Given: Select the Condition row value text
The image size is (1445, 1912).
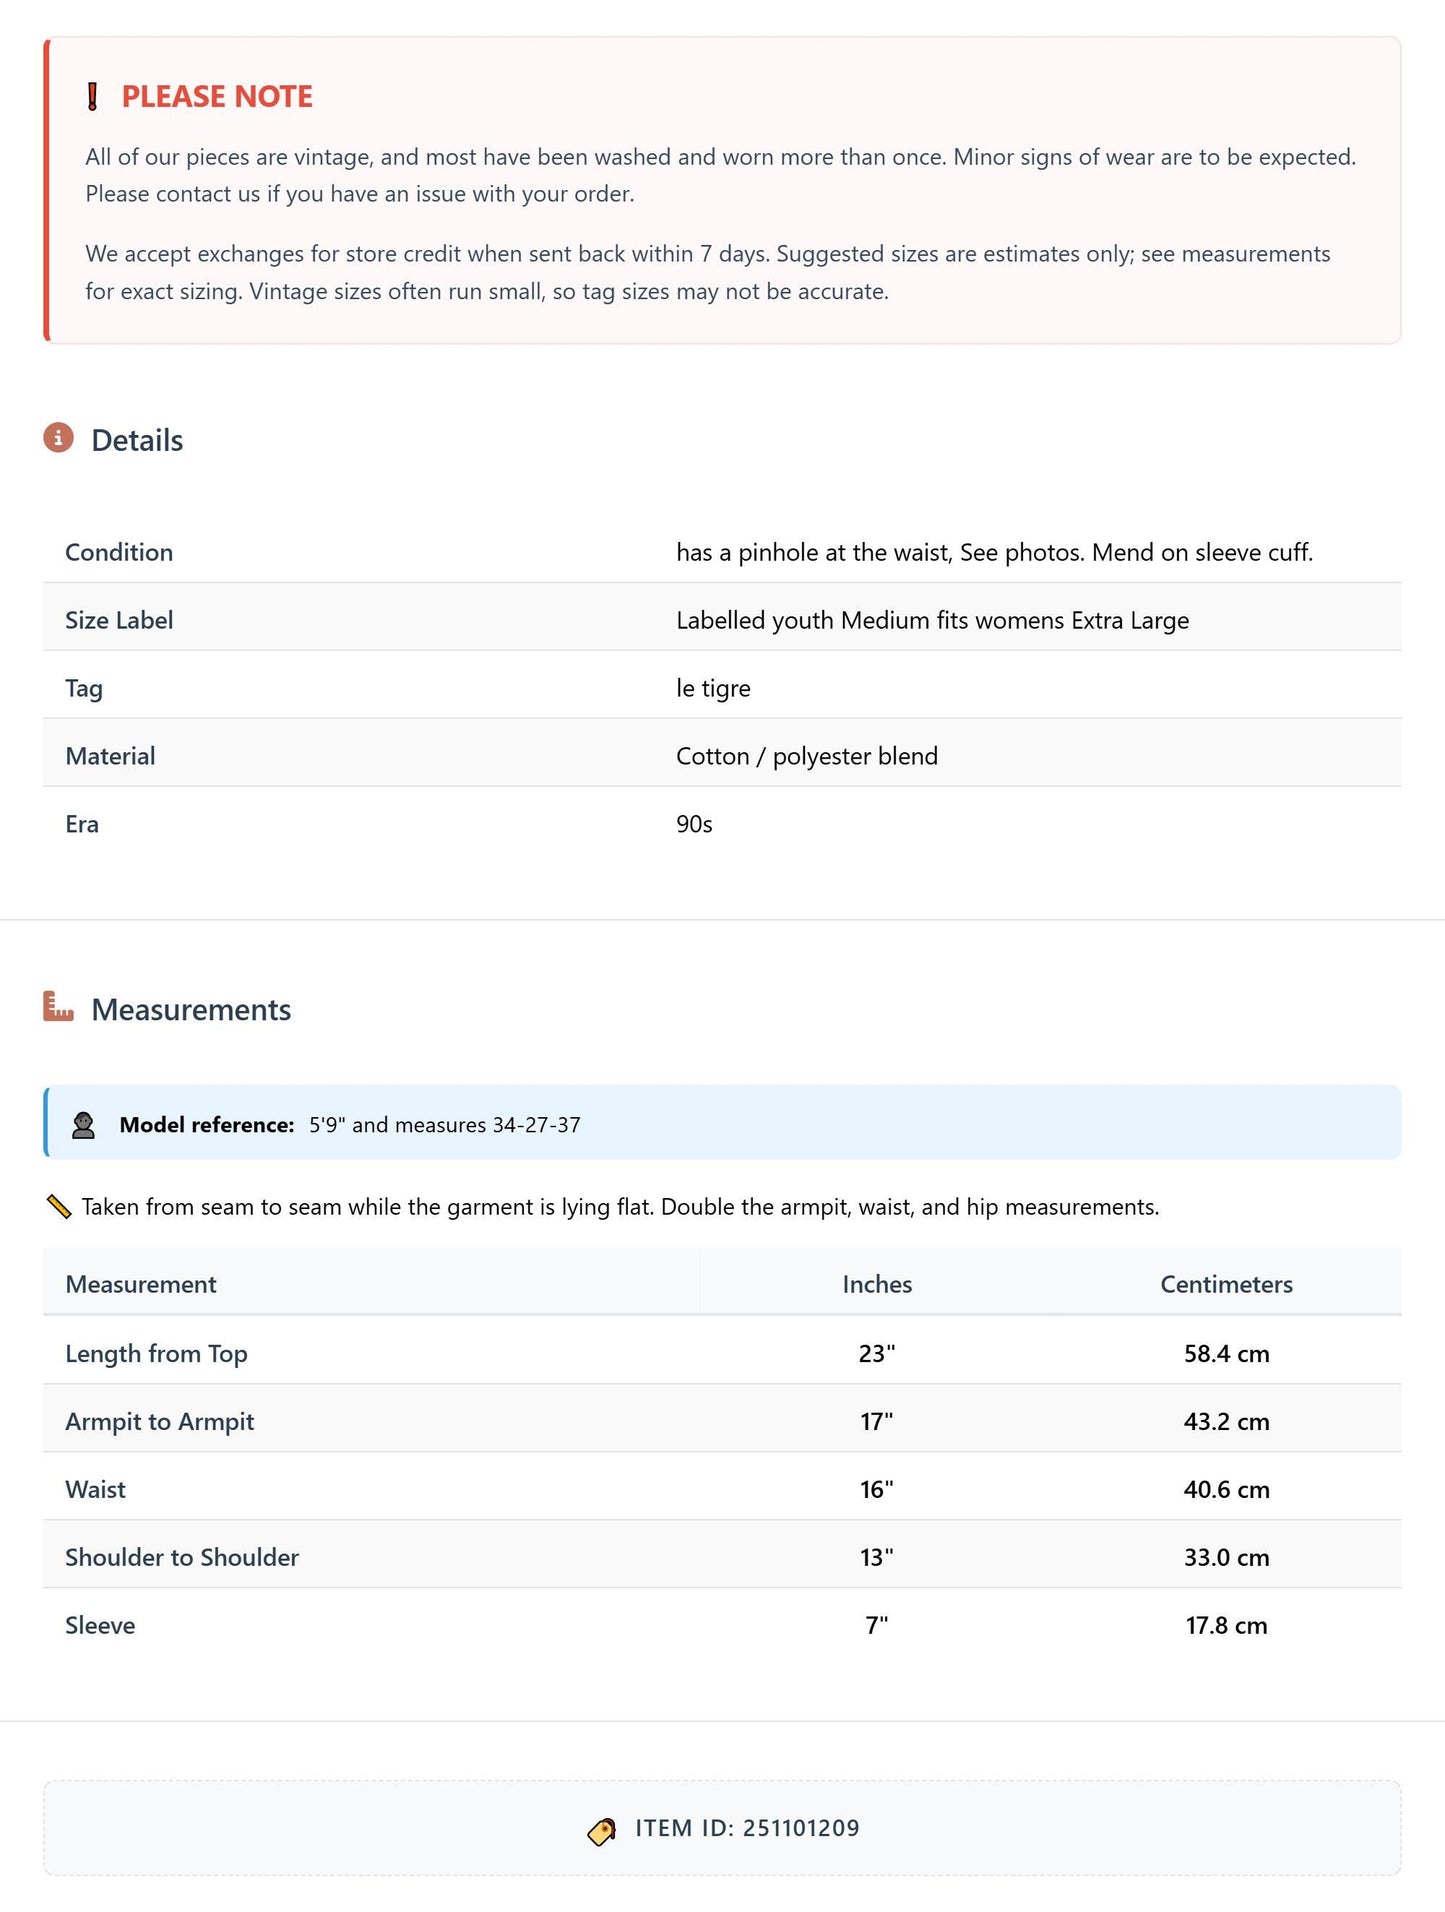Looking at the screenshot, I should (994, 553).
